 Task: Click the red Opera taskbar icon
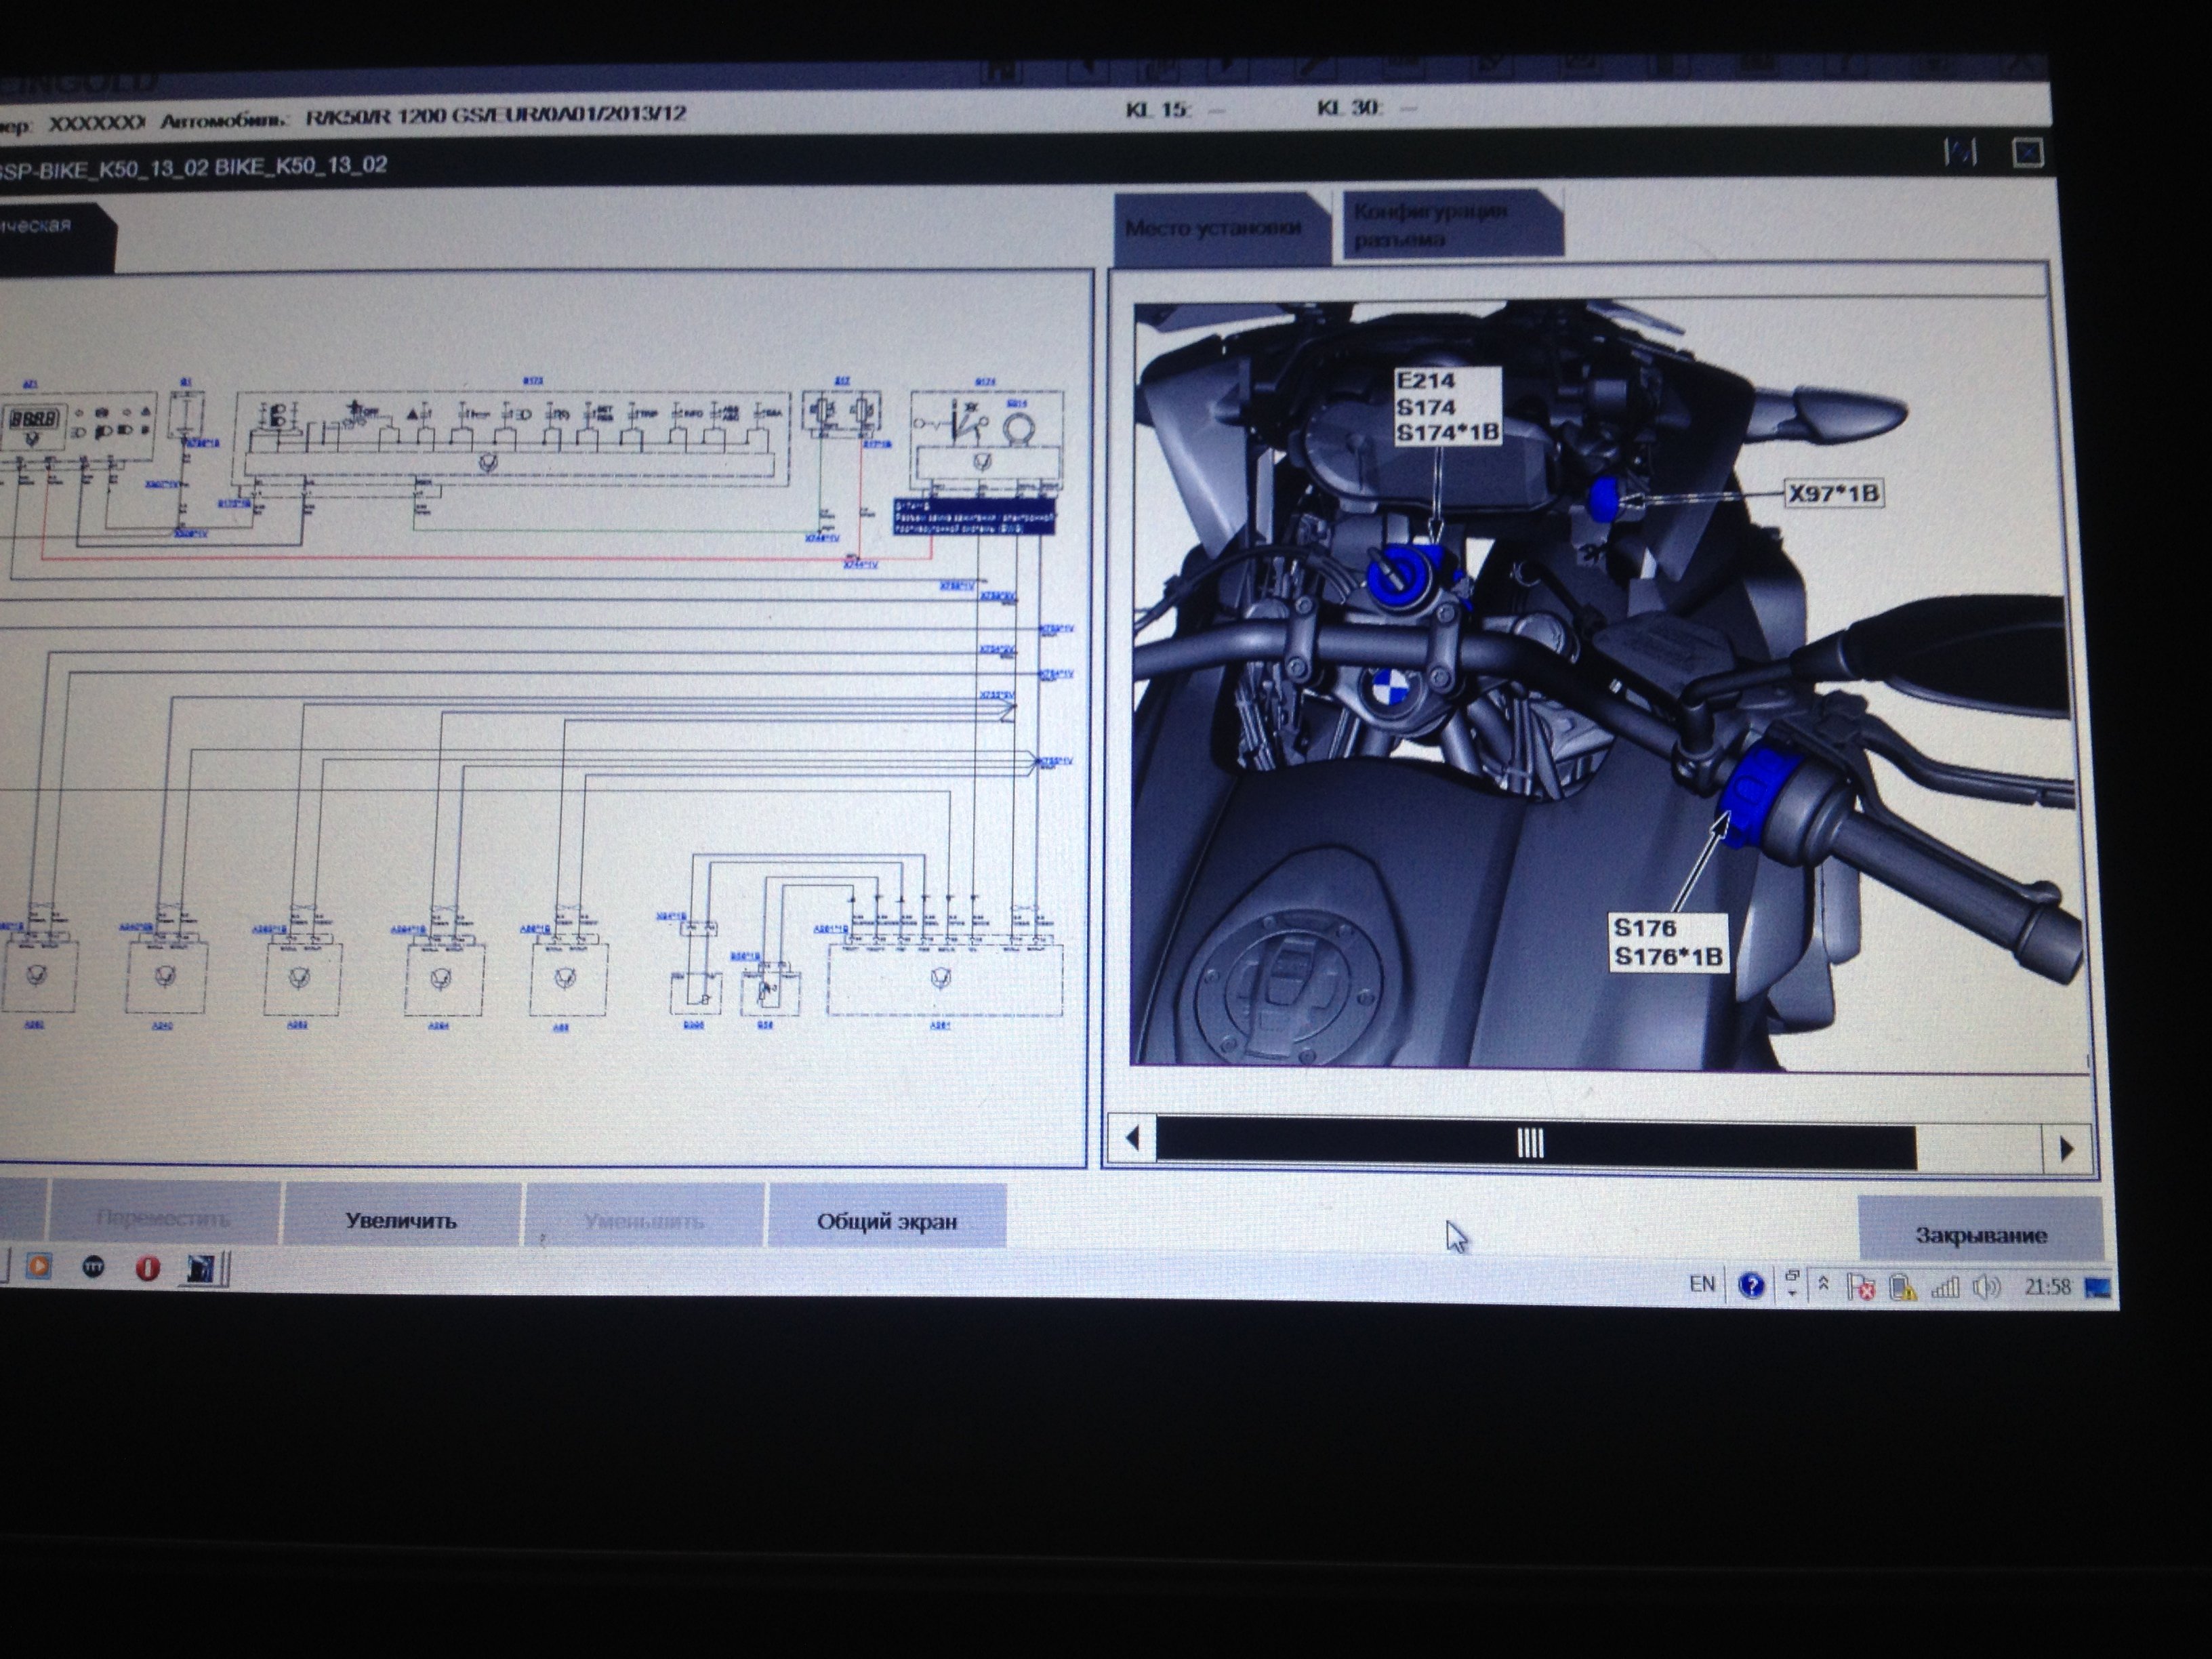coord(147,1268)
